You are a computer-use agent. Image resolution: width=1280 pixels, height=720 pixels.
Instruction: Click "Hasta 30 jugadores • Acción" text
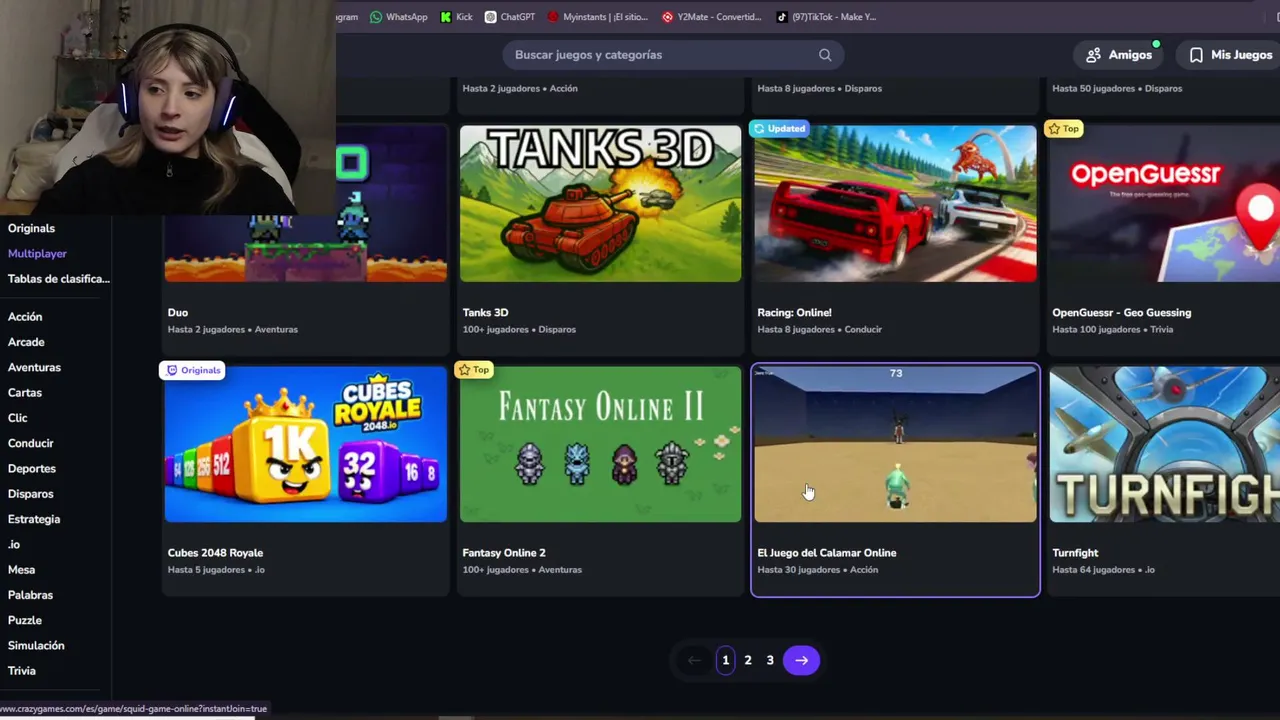pos(817,570)
